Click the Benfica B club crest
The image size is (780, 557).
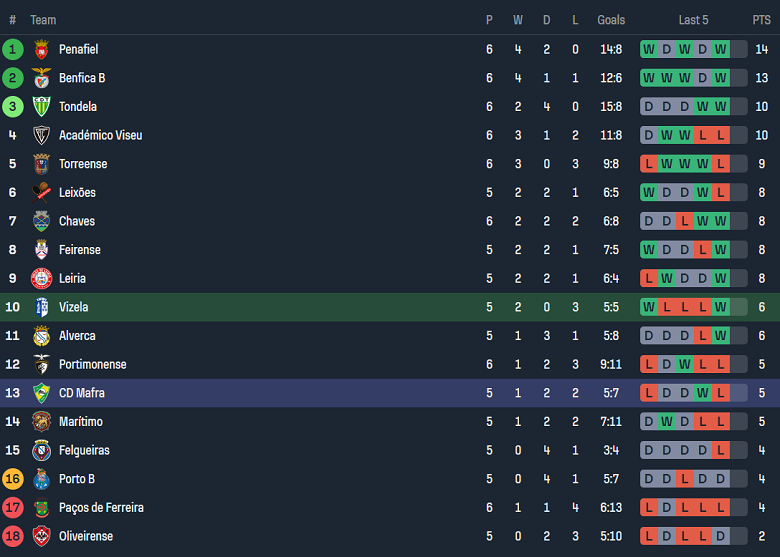point(41,78)
